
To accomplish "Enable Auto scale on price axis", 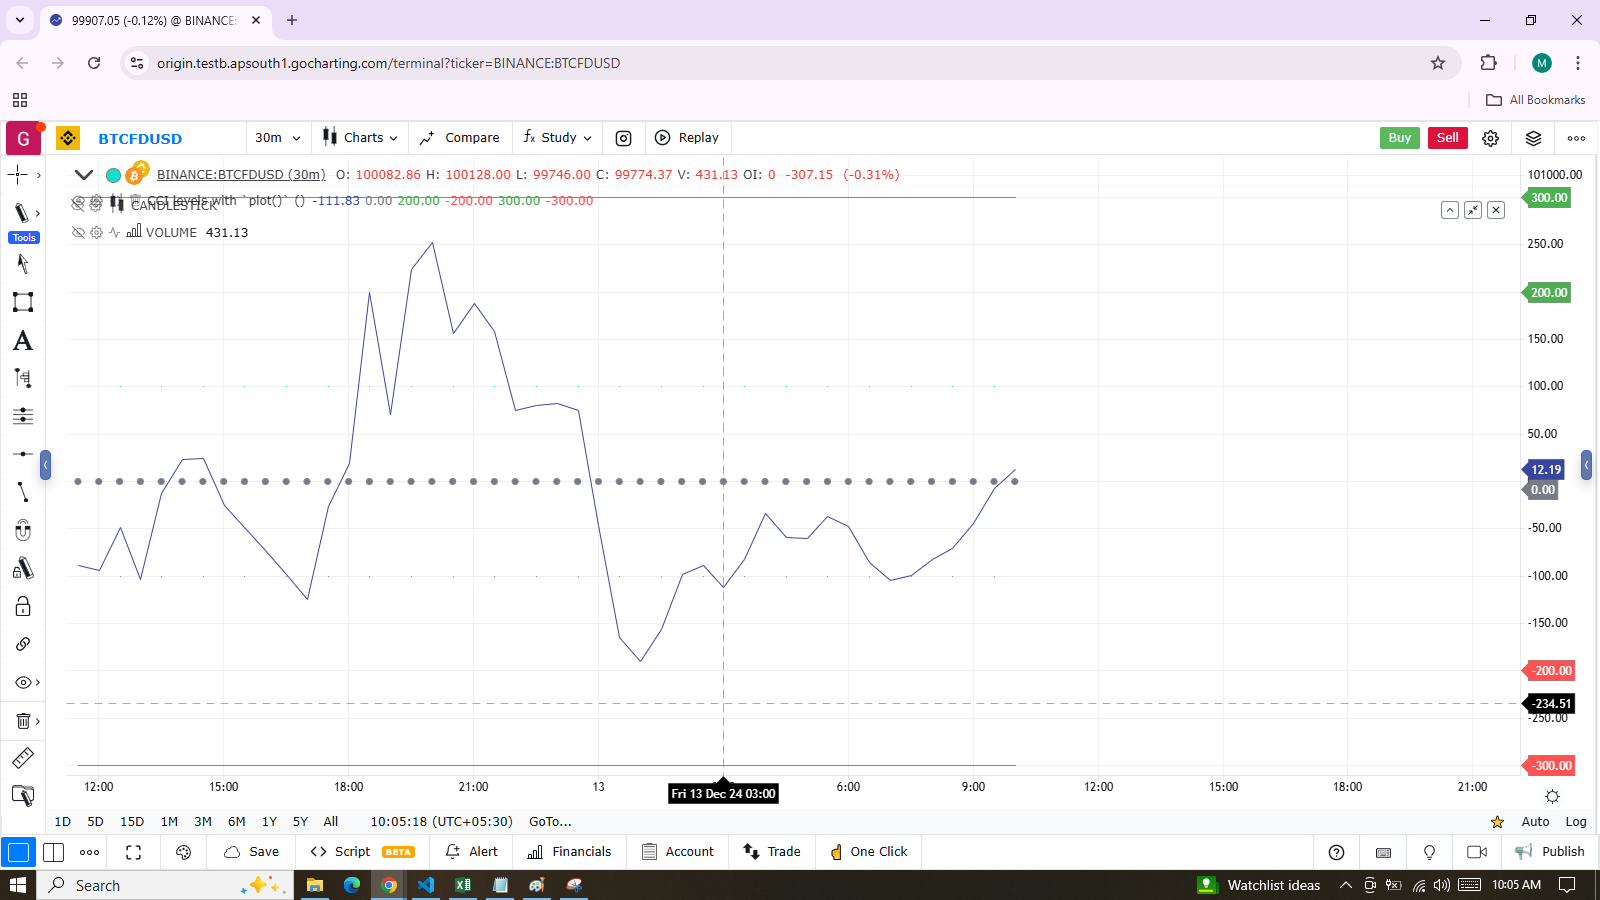I will click(1535, 821).
